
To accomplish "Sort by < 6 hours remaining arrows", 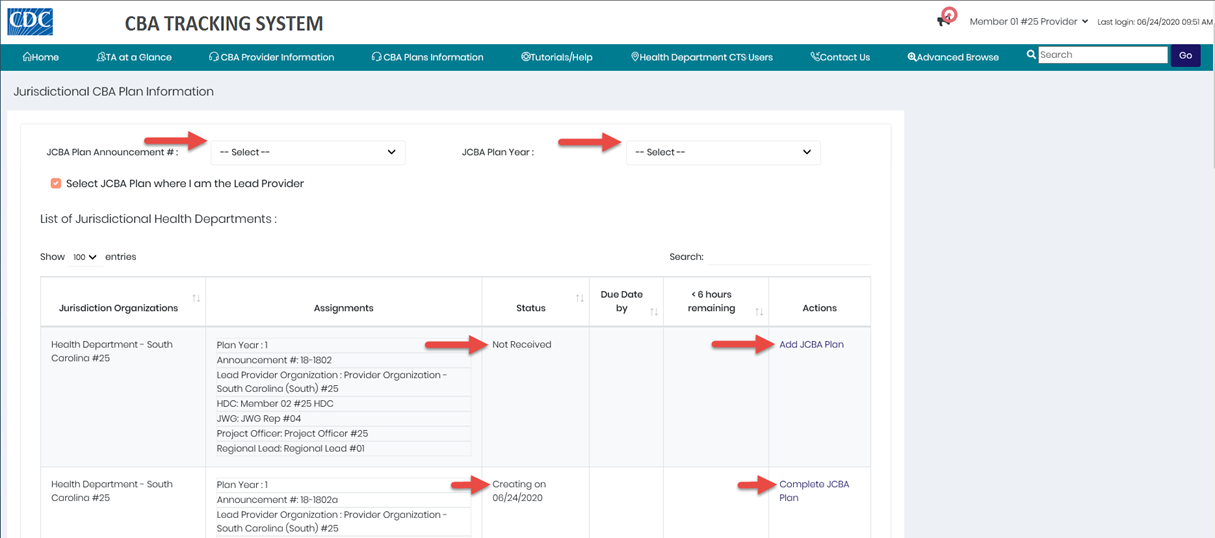I will (758, 312).
